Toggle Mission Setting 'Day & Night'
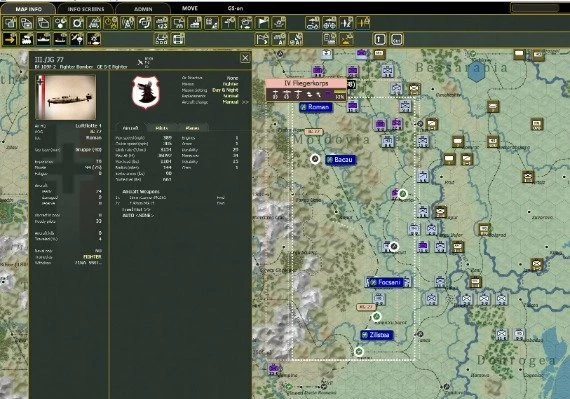The image size is (570, 399). pos(225,90)
